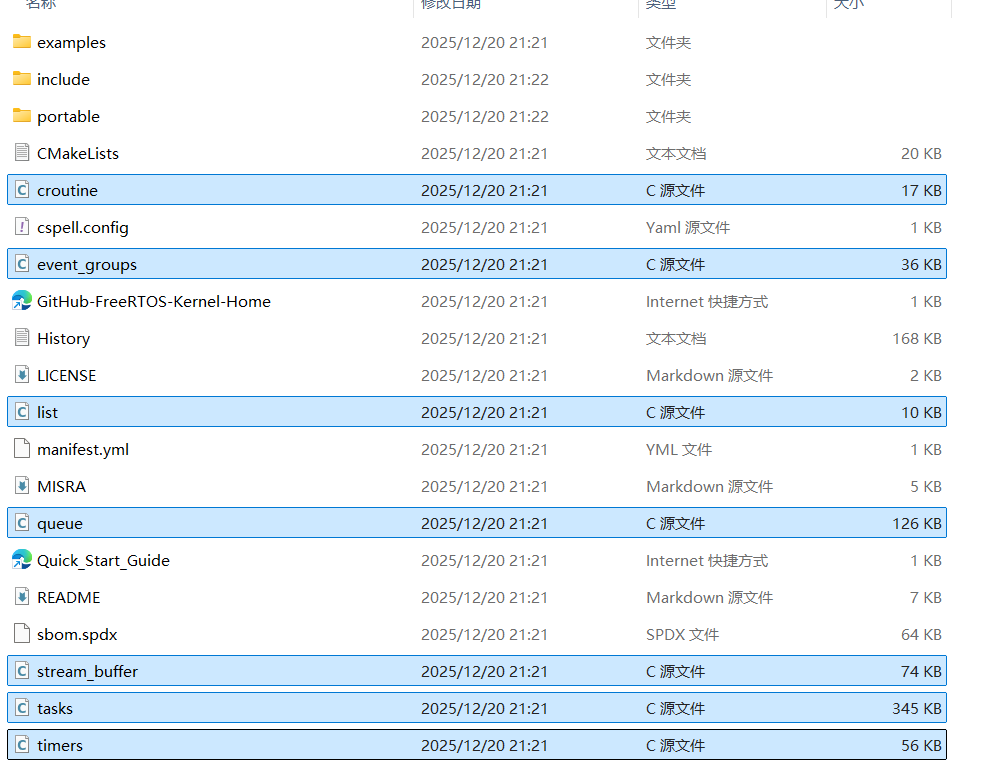Select the croutine file name
The image size is (1002, 777).
(x=67, y=190)
